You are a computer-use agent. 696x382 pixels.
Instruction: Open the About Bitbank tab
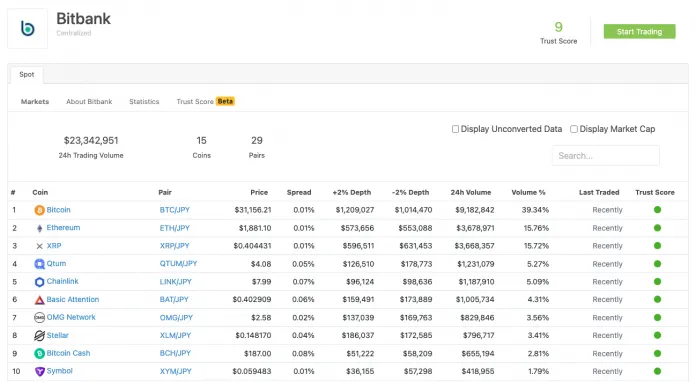(89, 102)
